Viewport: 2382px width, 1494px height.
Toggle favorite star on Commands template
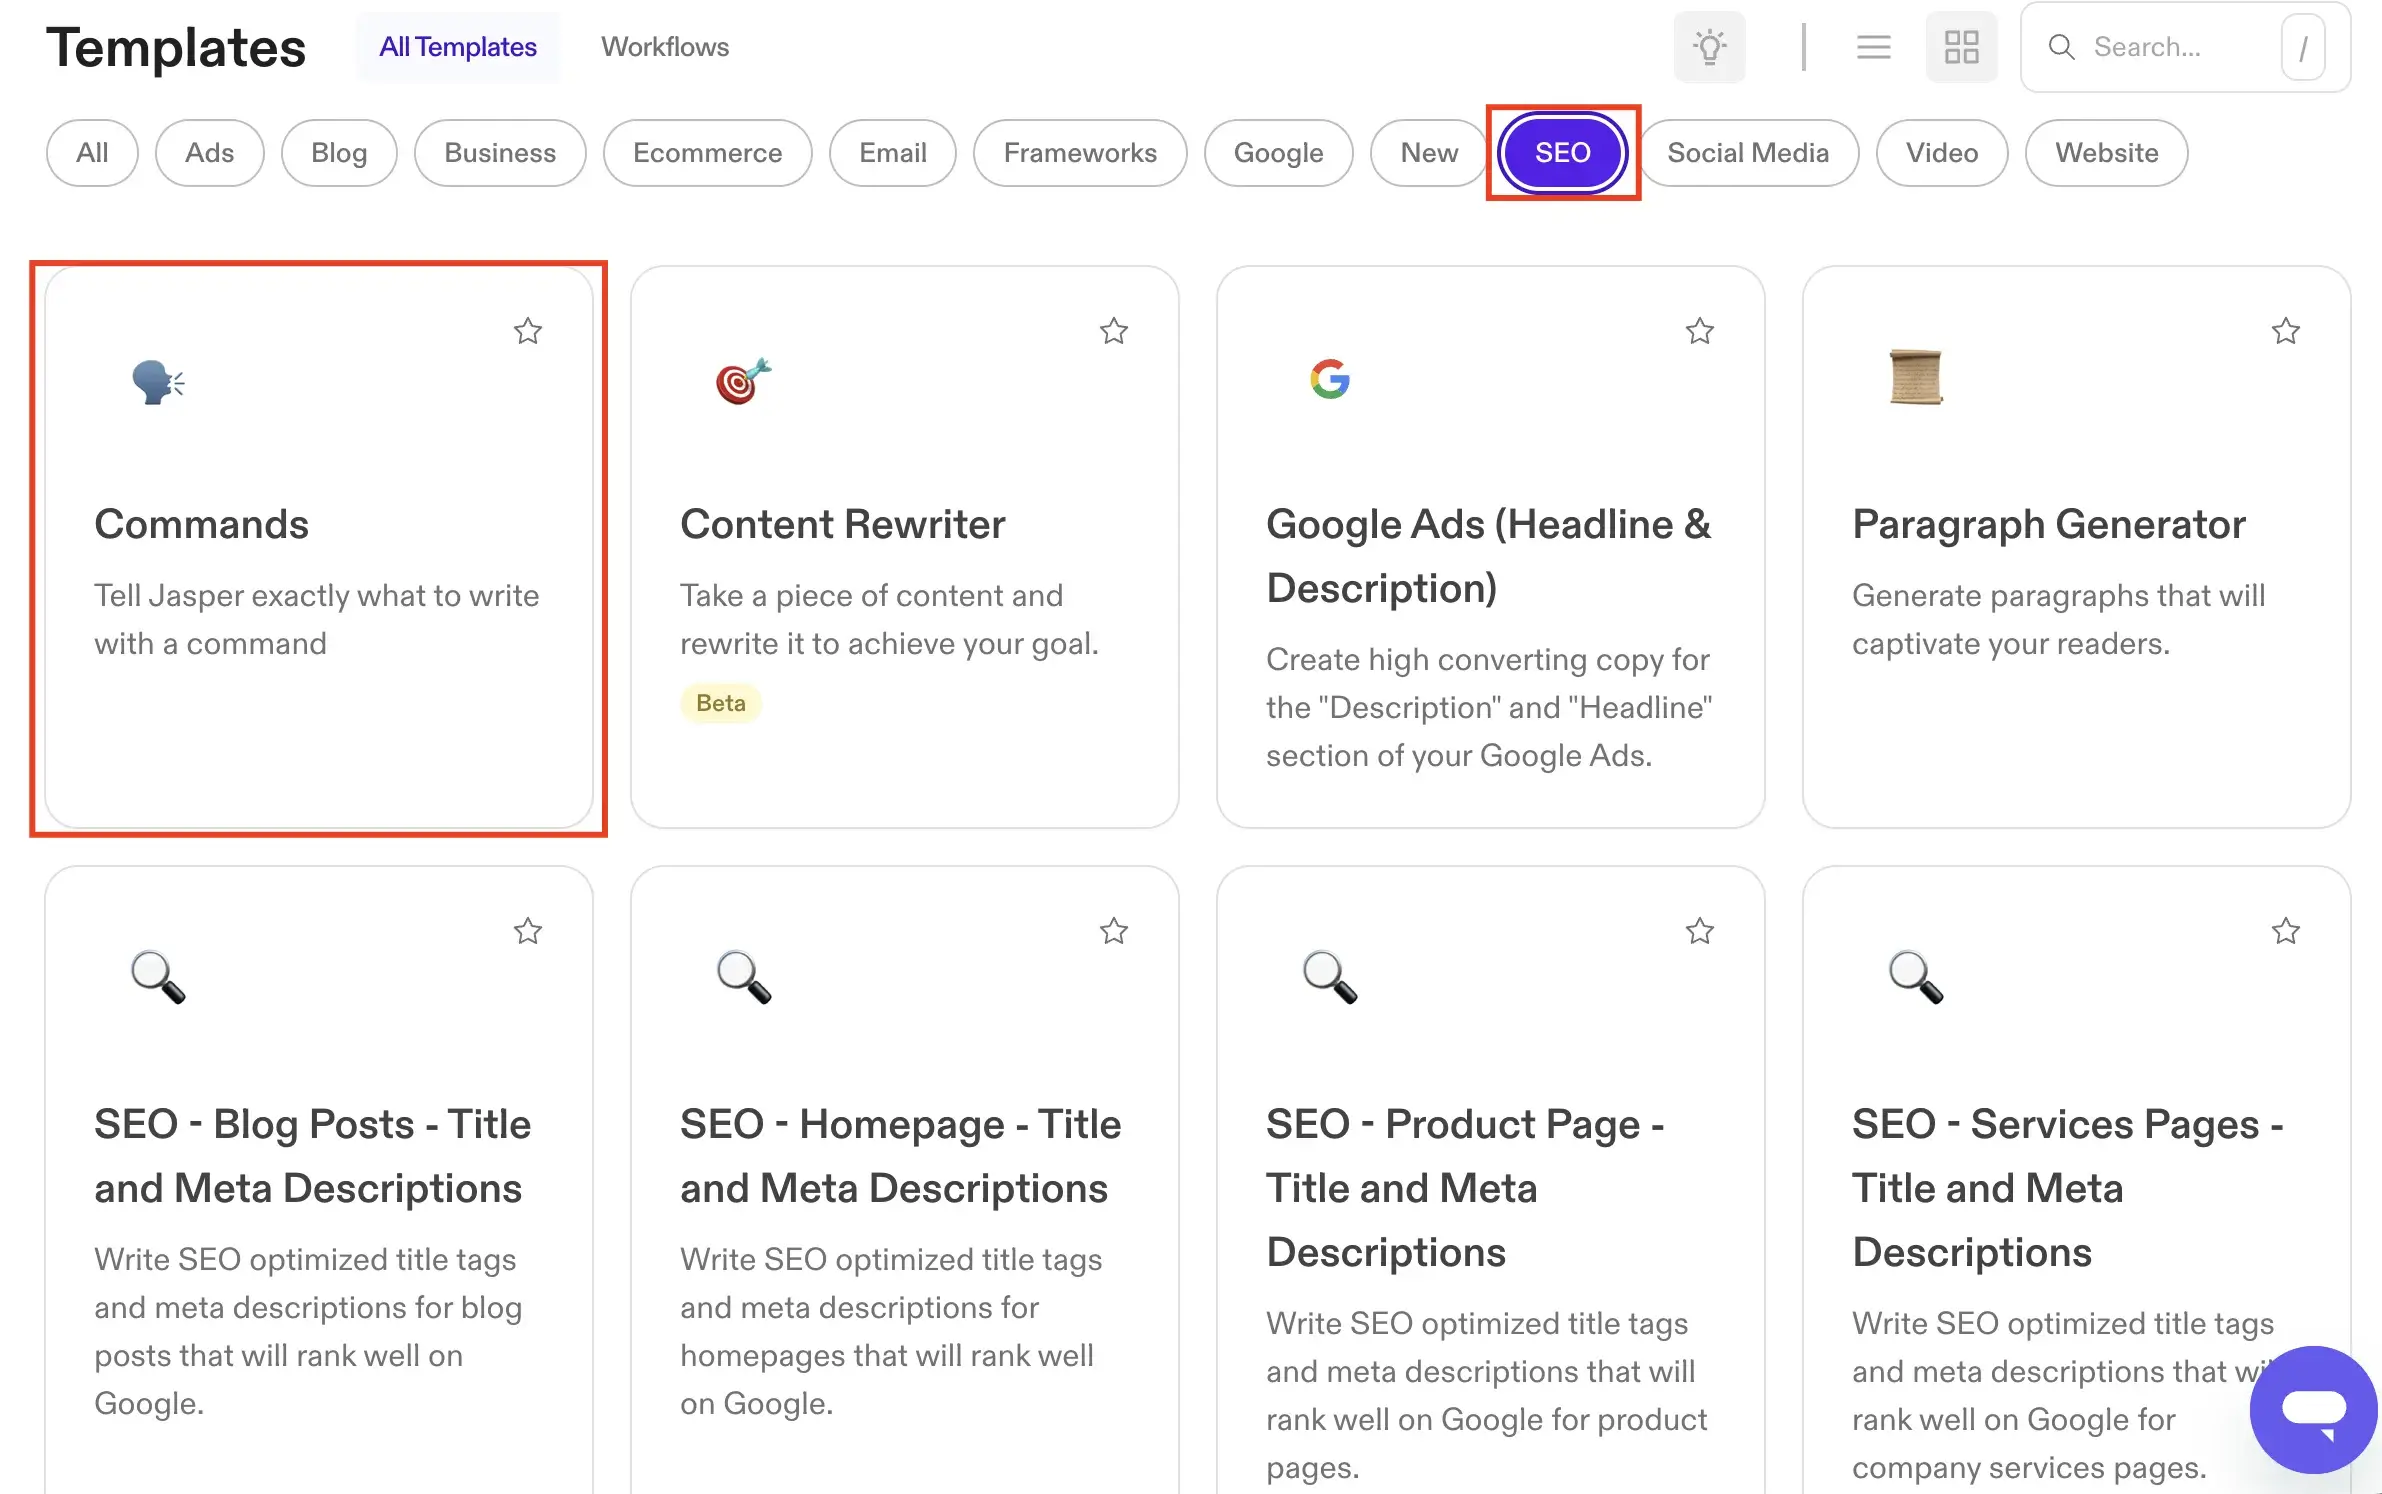pos(528,329)
